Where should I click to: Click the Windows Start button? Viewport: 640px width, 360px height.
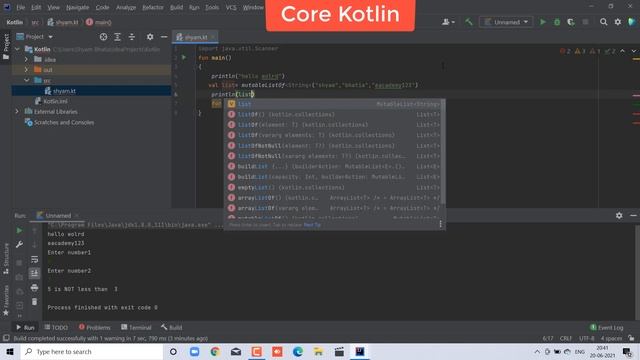coord(10,351)
